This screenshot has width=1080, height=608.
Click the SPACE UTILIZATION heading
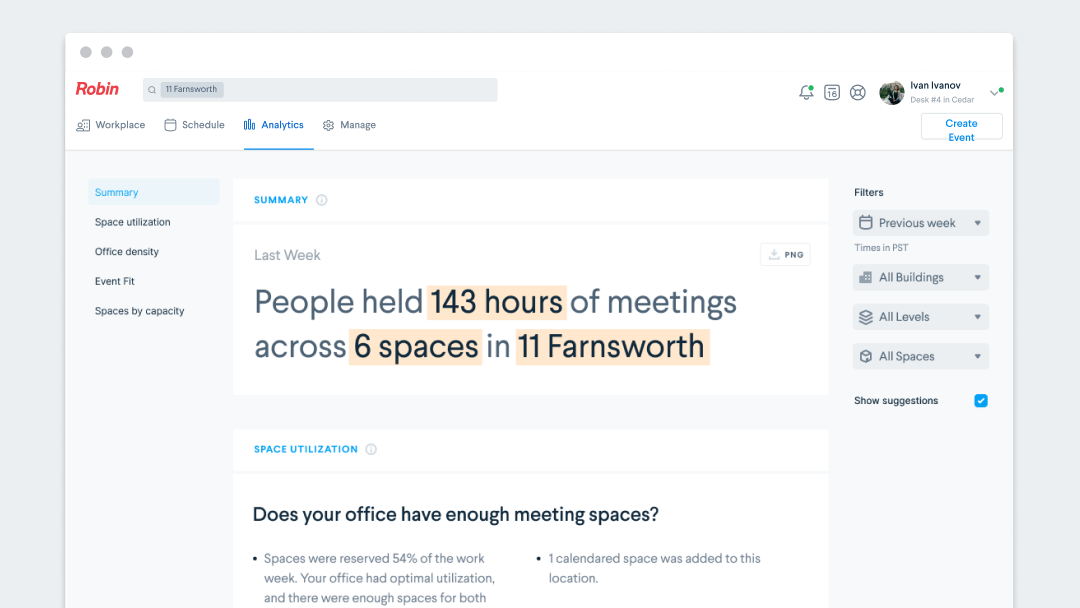(306, 449)
